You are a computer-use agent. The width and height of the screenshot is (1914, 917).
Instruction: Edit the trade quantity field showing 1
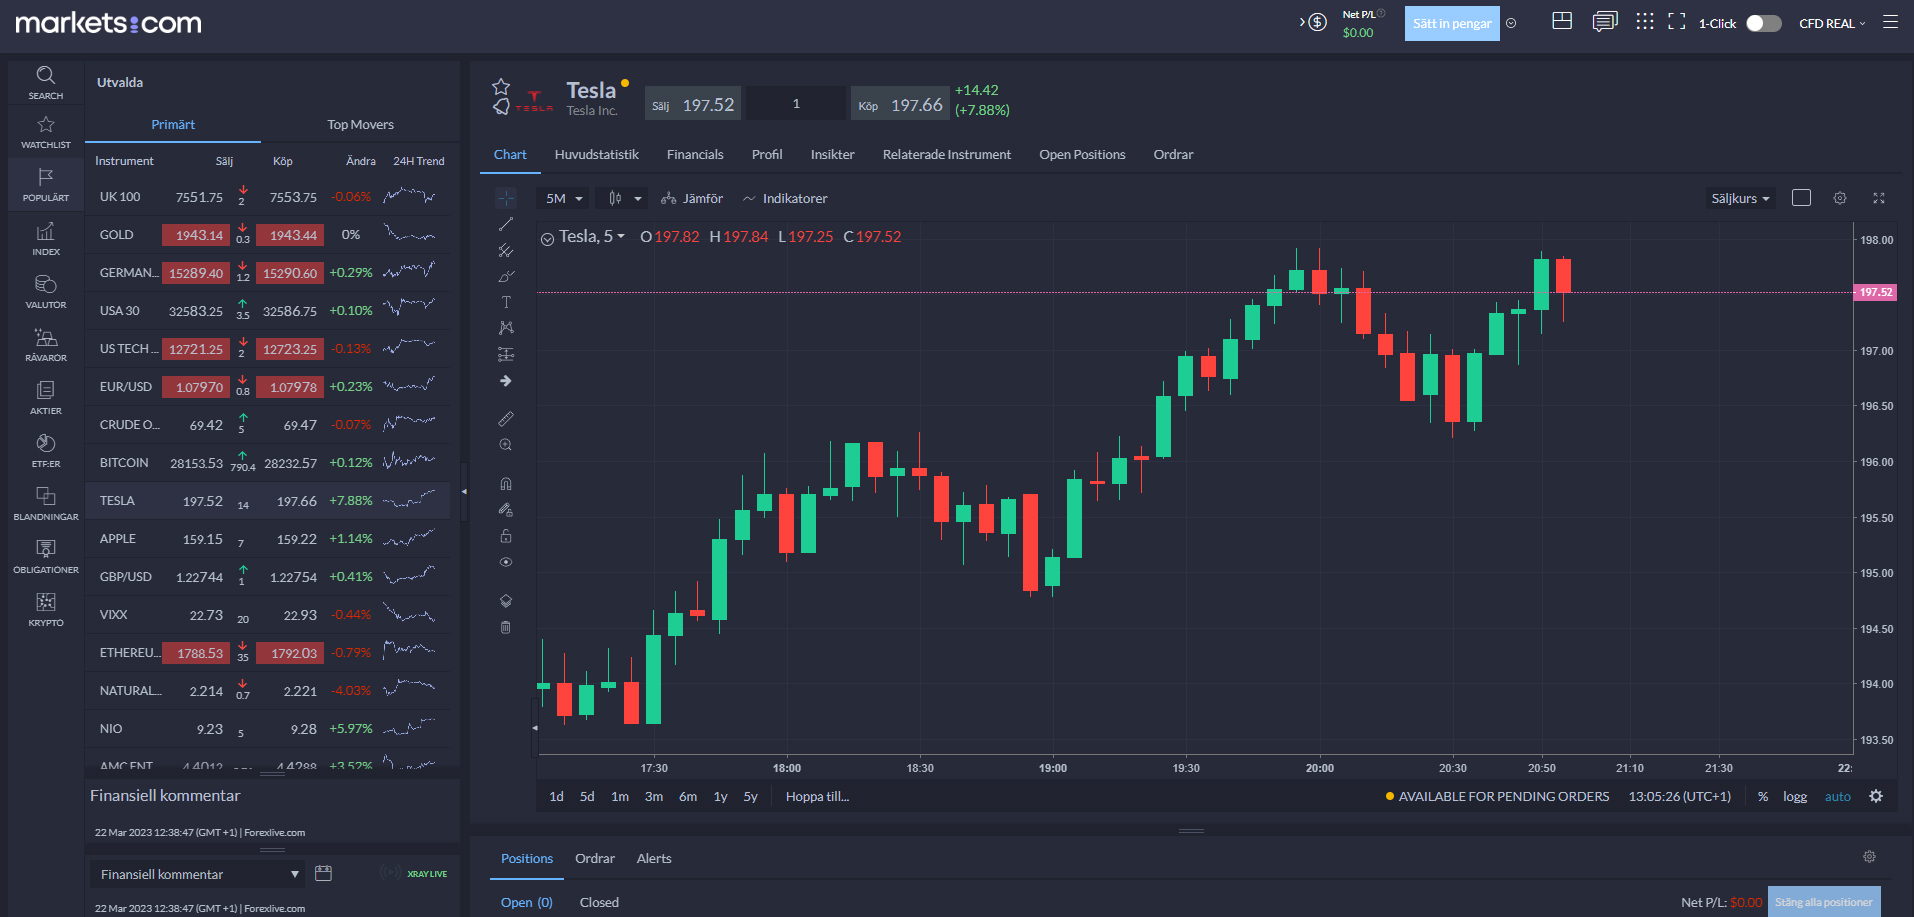pos(796,104)
